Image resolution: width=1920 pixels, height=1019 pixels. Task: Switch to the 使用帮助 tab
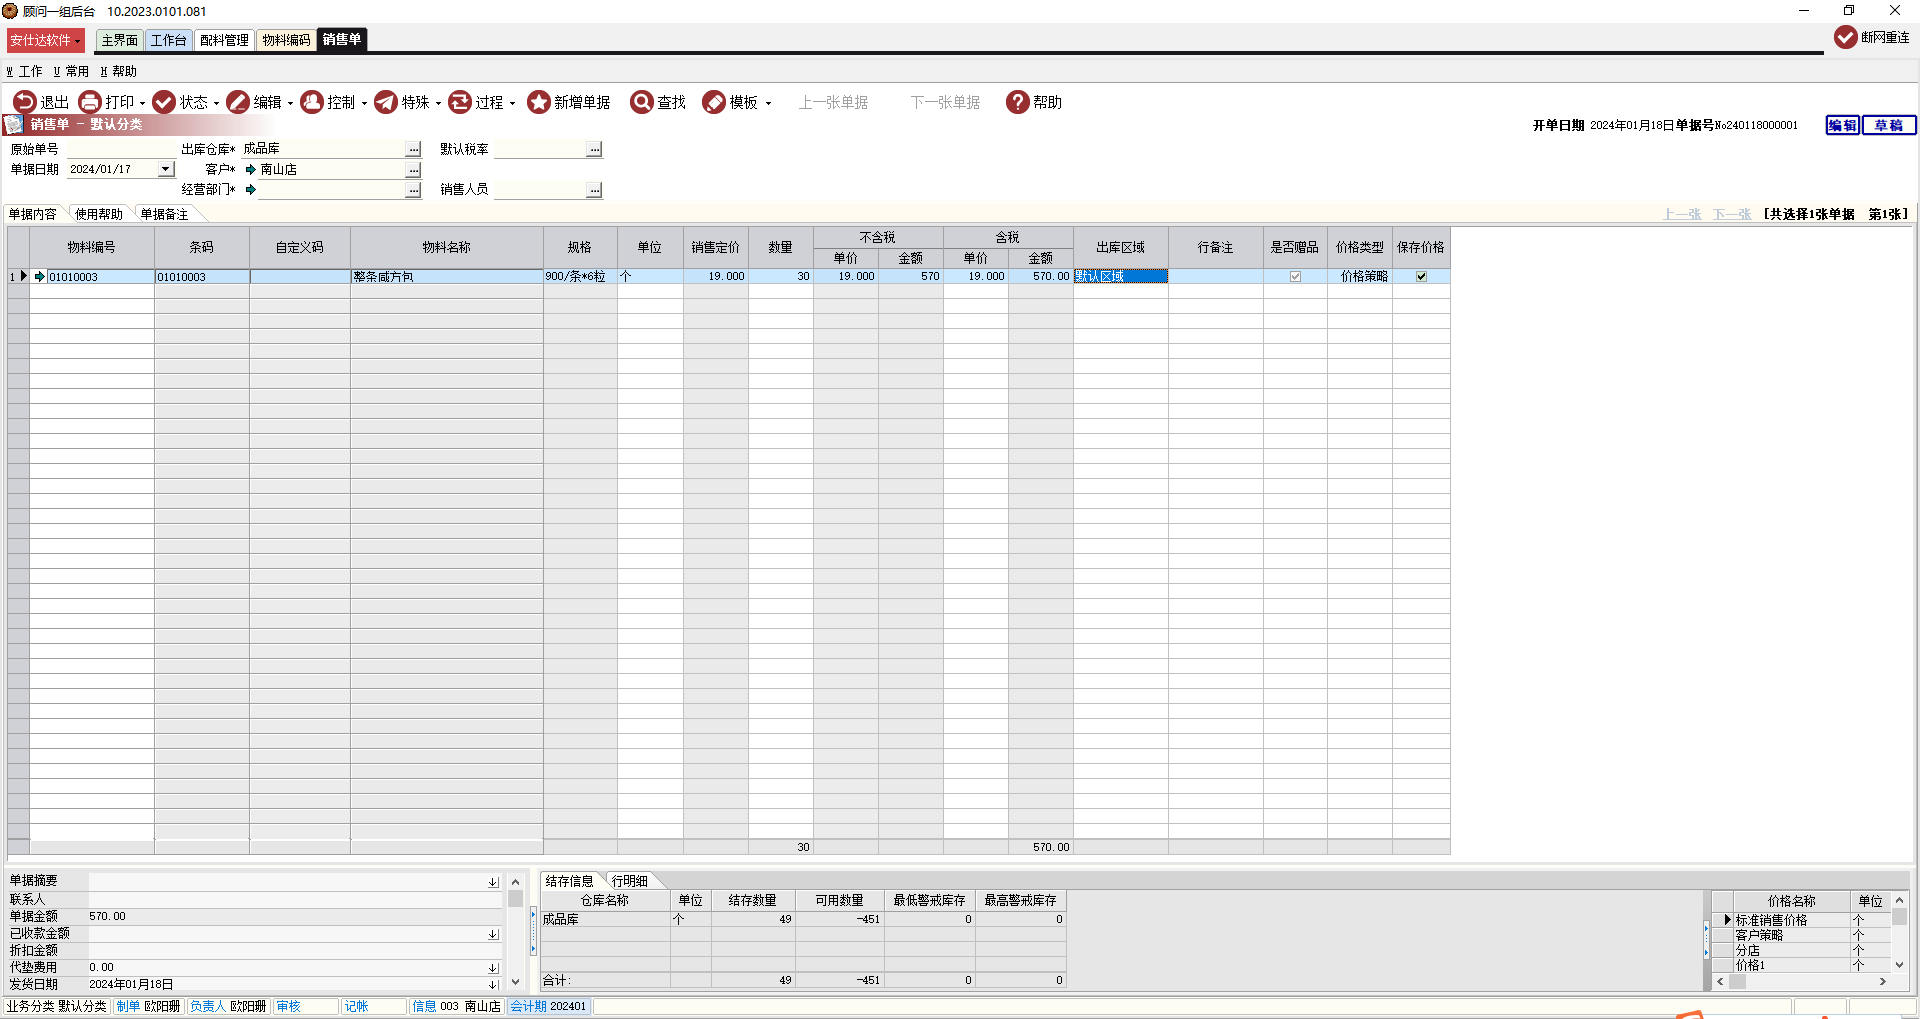click(99, 214)
